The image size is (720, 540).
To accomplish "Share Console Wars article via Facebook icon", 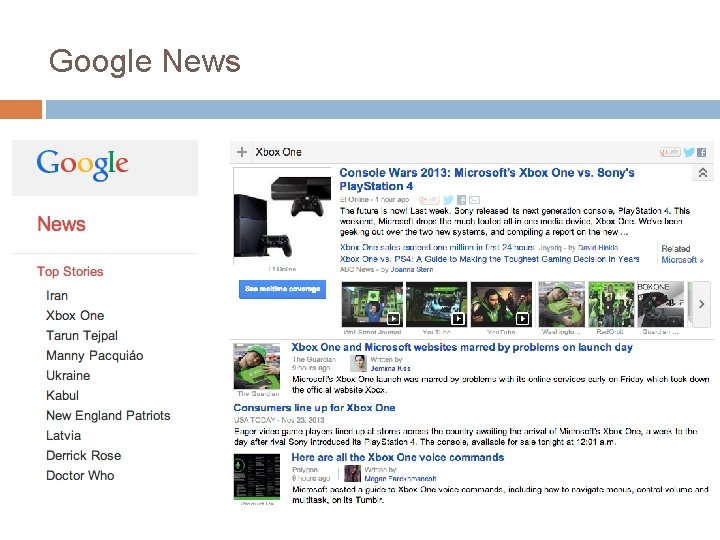I will (x=461, y=199).
